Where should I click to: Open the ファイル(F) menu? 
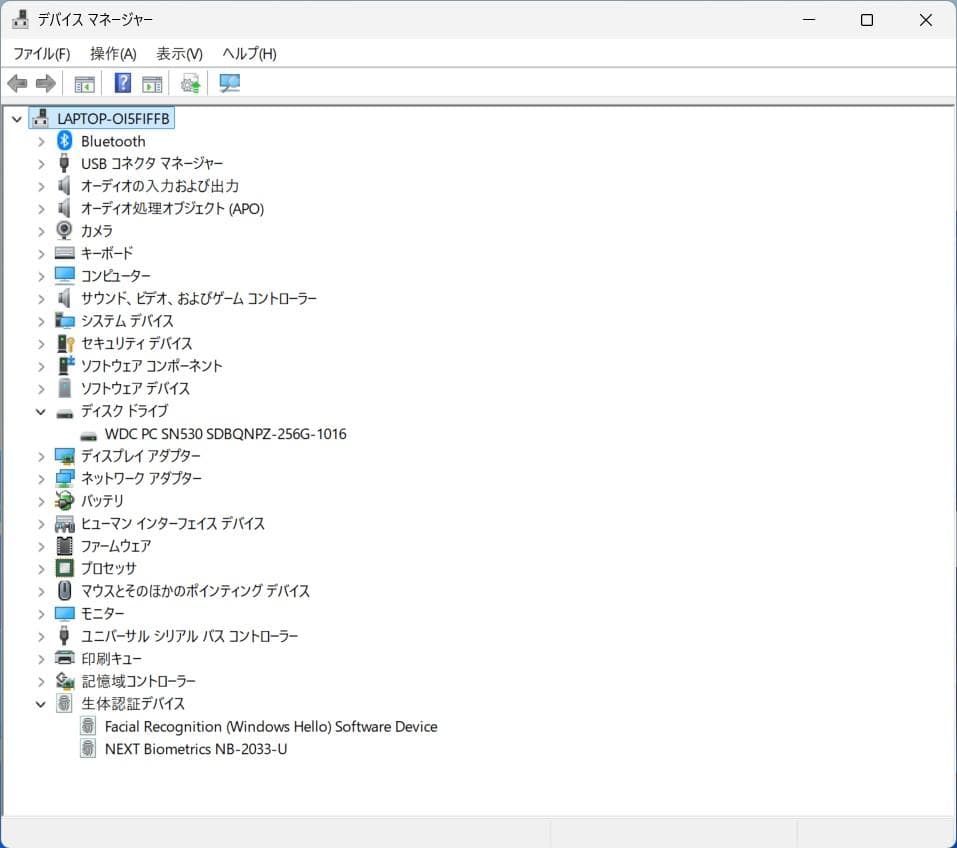(x=41, y=53)
